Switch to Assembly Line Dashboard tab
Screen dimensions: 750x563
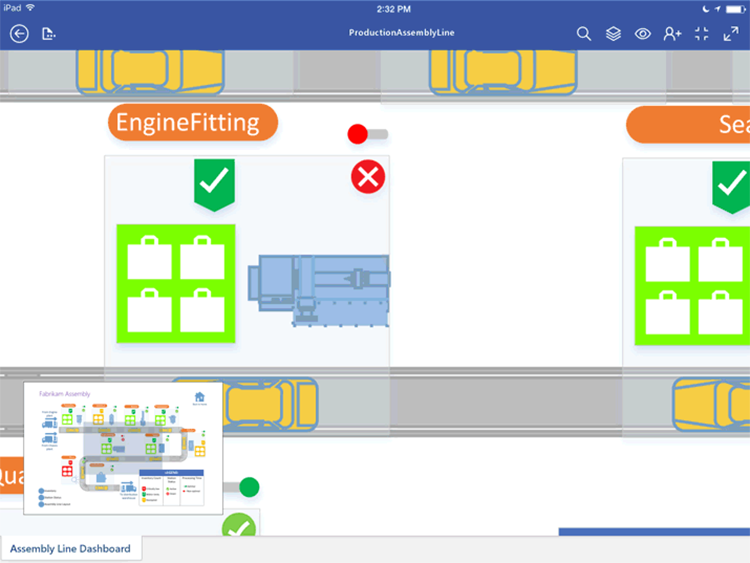[71, 549]
